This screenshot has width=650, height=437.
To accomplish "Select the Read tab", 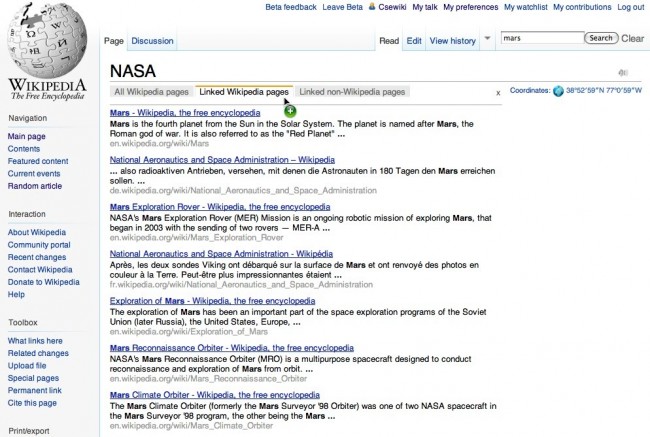I will pyautogui.click(x=389, y=41).
